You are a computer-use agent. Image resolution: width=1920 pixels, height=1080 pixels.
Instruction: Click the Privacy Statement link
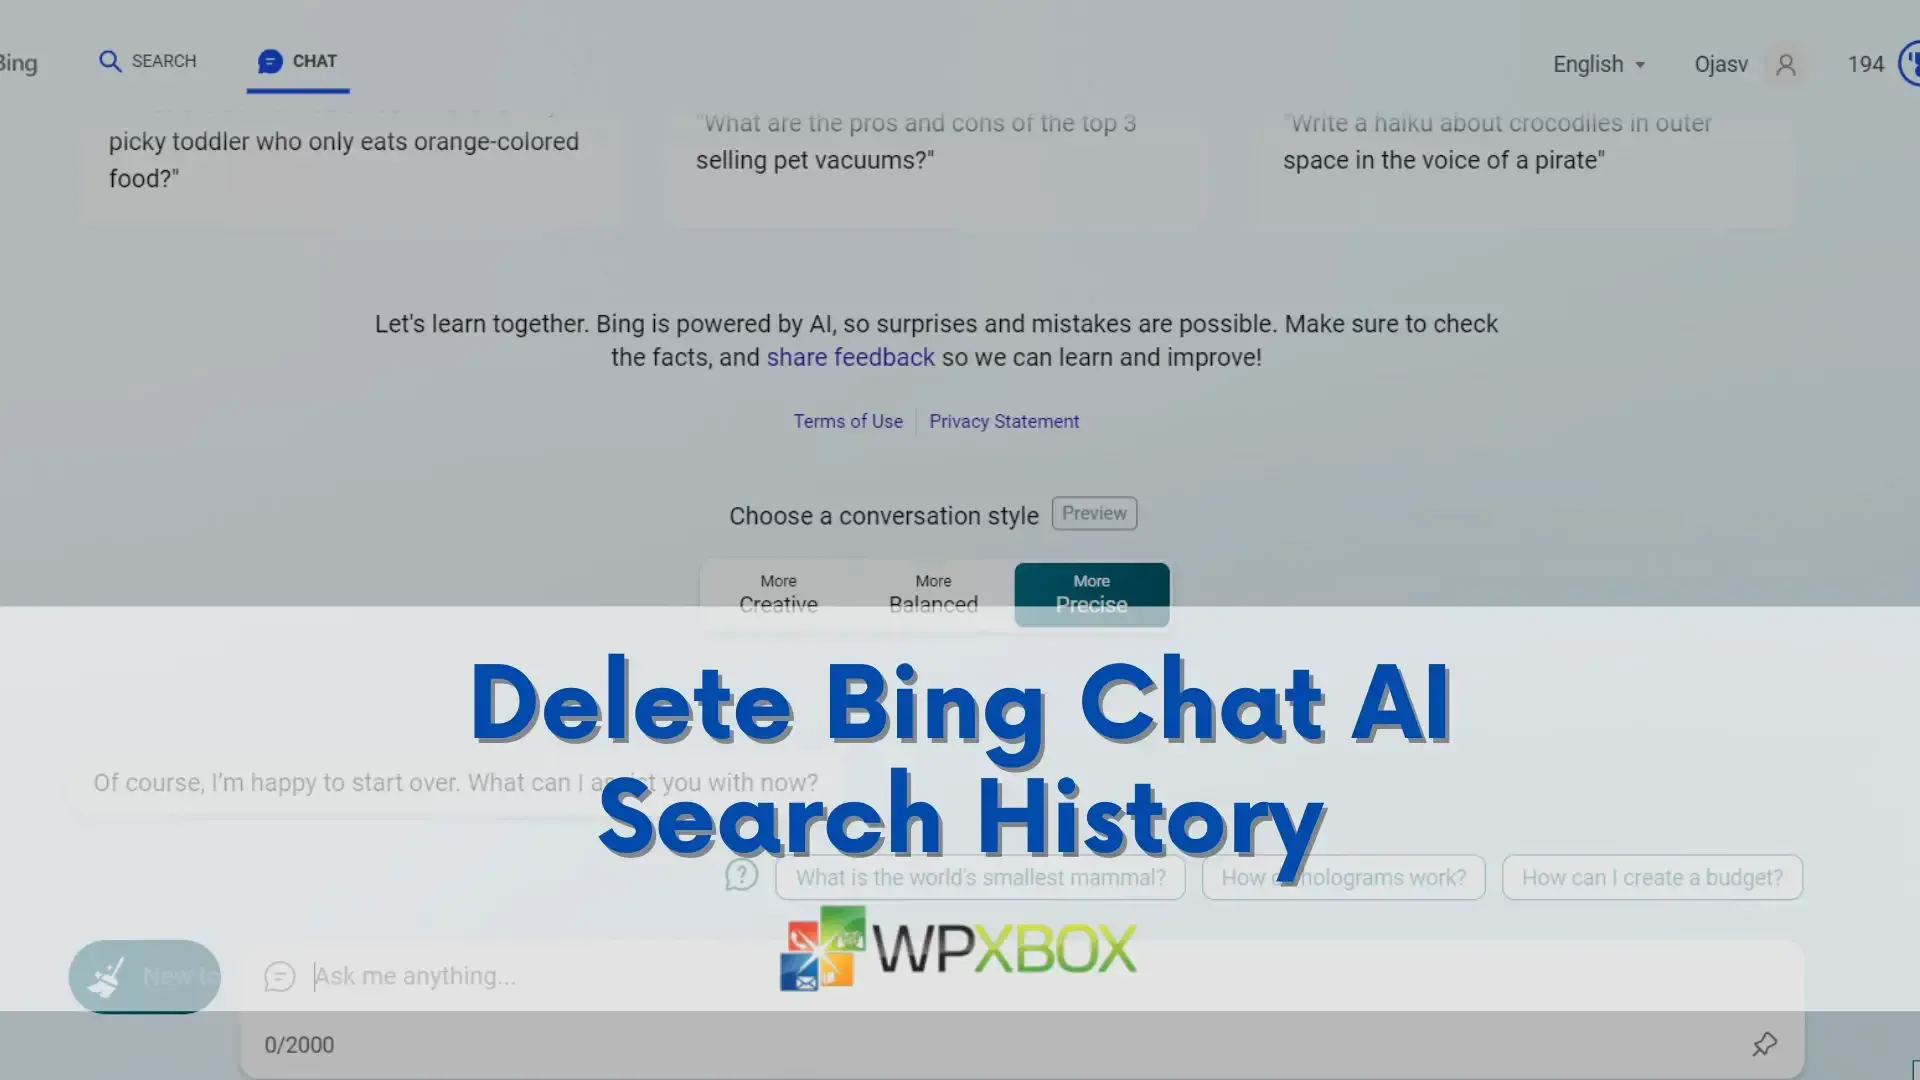[x=1004, y=421]
